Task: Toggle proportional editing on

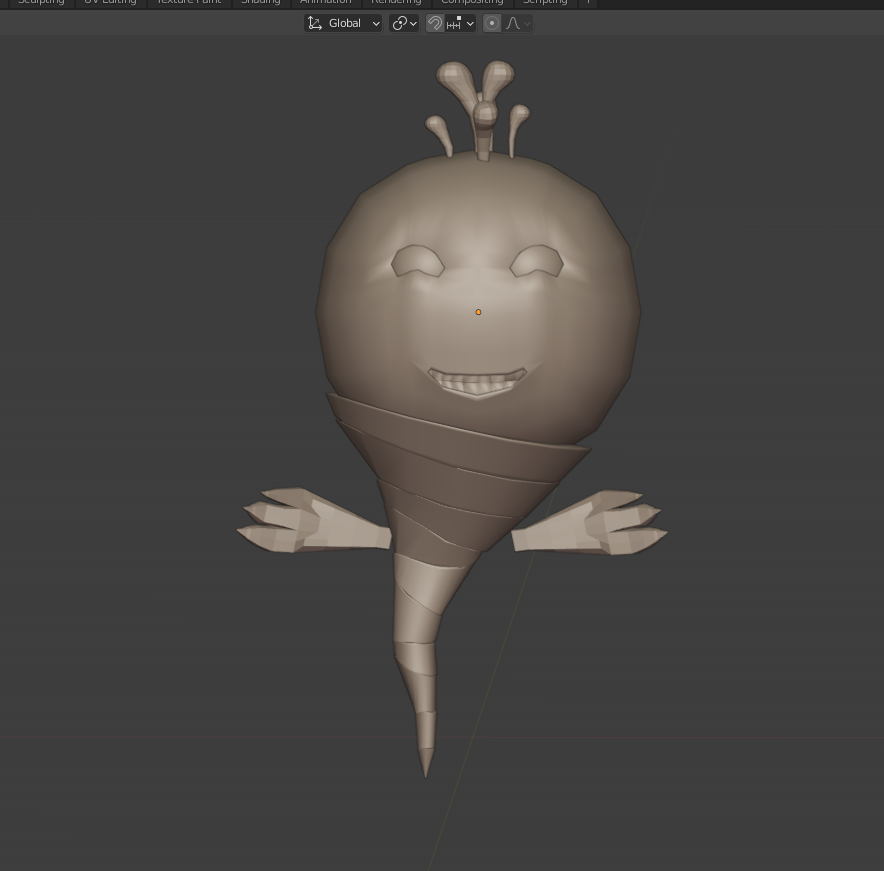Action: [492, 23]
